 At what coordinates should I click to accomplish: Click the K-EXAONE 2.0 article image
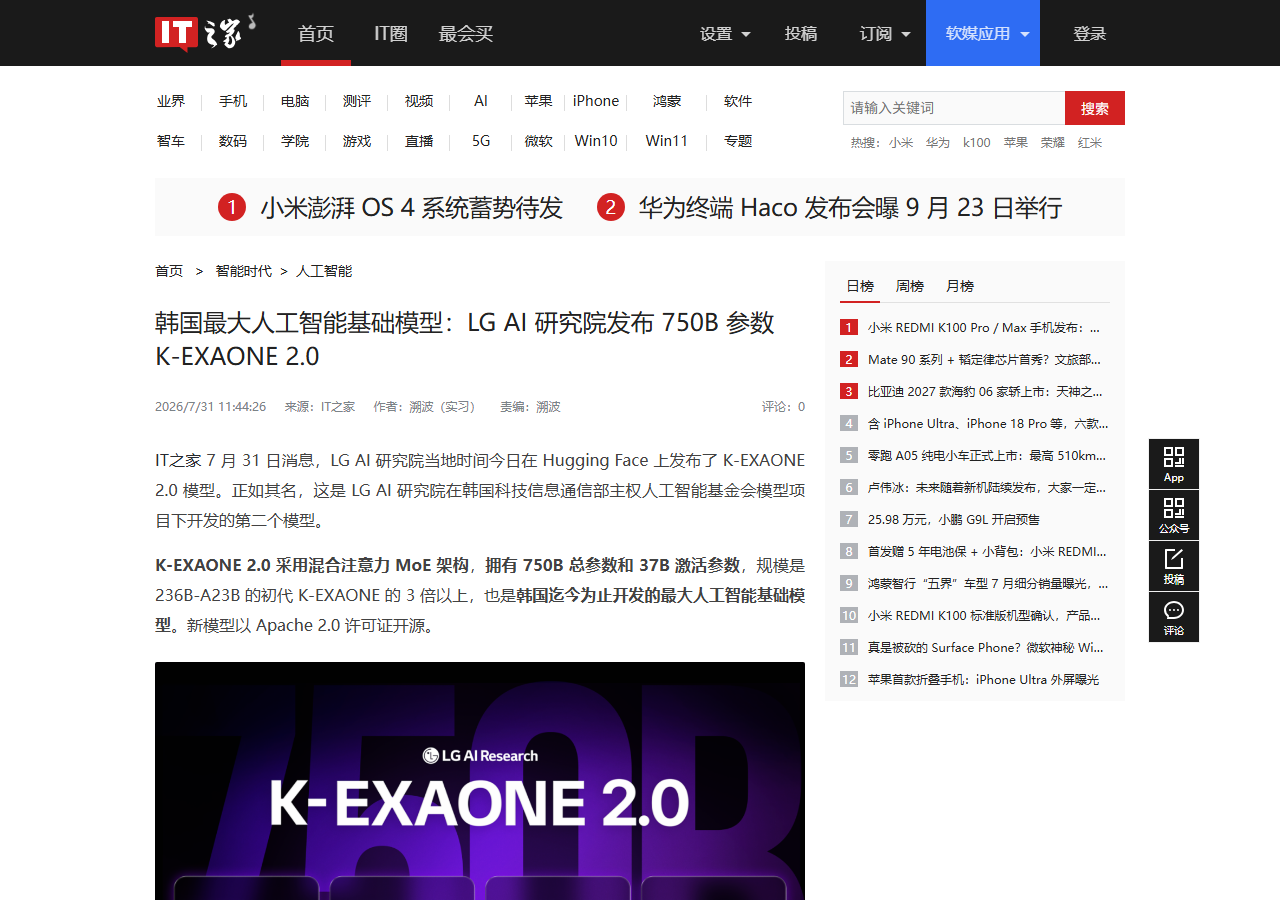click(480, 781)
